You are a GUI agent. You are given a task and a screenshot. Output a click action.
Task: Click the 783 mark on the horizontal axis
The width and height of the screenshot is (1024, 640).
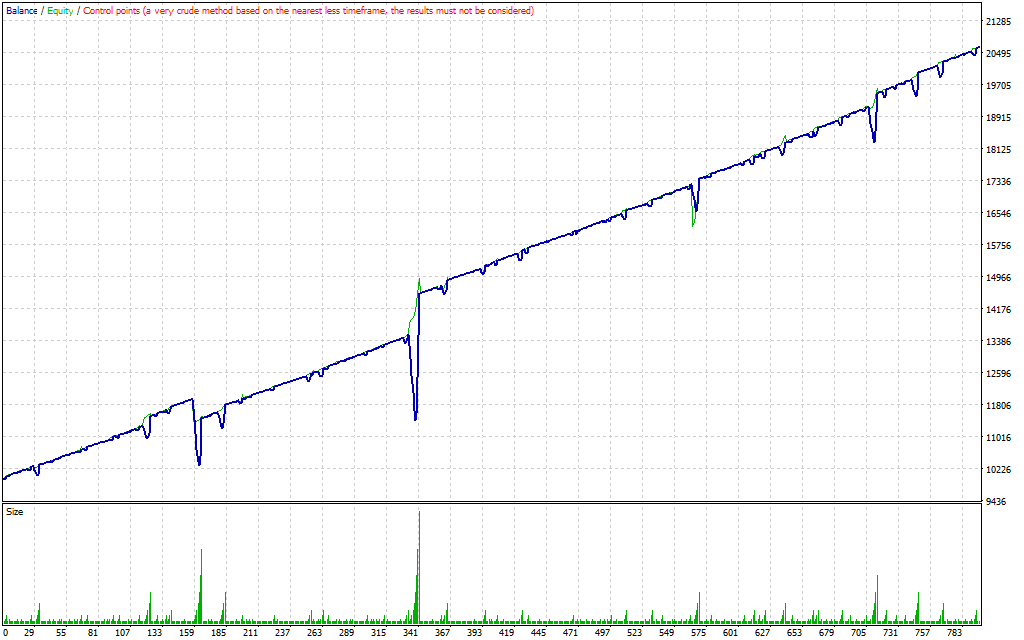tap(954, 632)
